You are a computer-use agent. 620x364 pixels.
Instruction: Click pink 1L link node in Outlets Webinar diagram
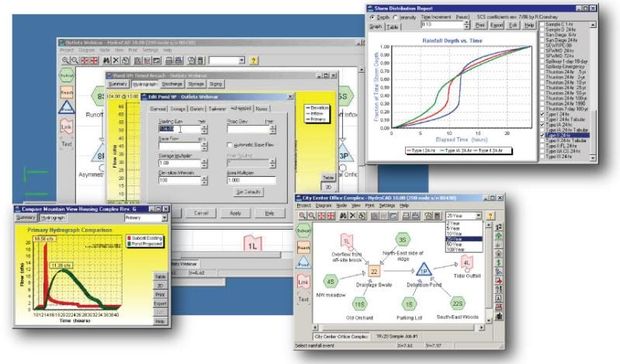(253, 244)
